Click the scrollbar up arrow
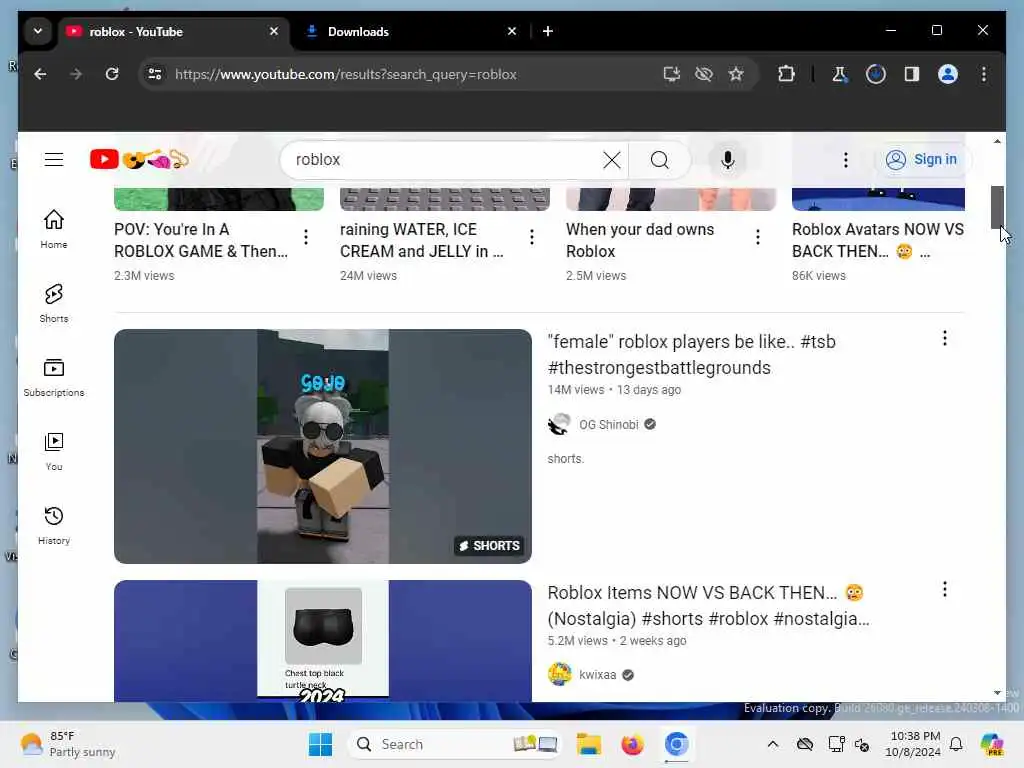 point(997,141)
